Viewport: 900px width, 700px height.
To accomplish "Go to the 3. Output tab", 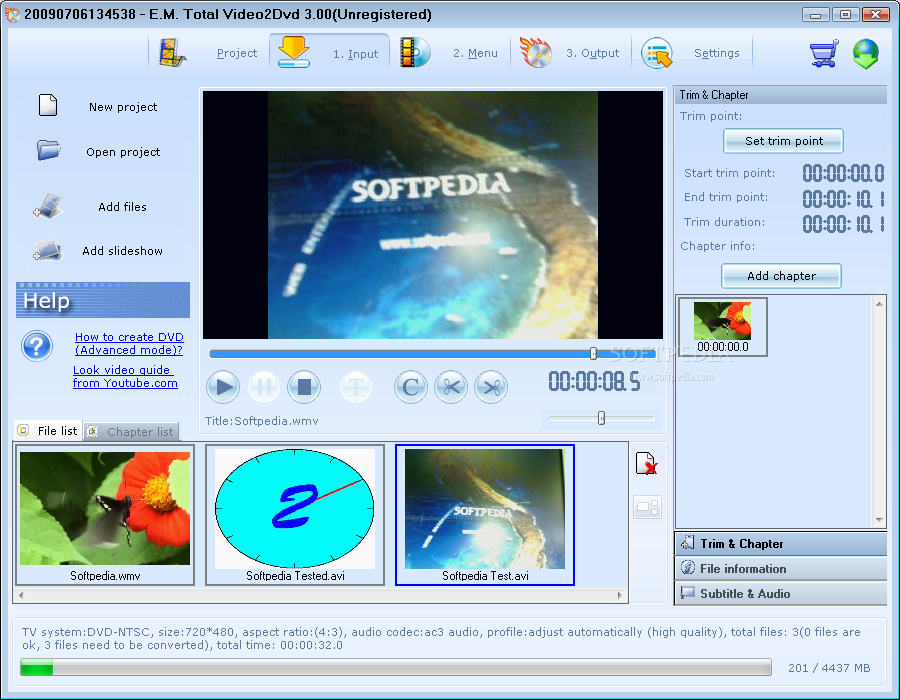I will point(592,53).
